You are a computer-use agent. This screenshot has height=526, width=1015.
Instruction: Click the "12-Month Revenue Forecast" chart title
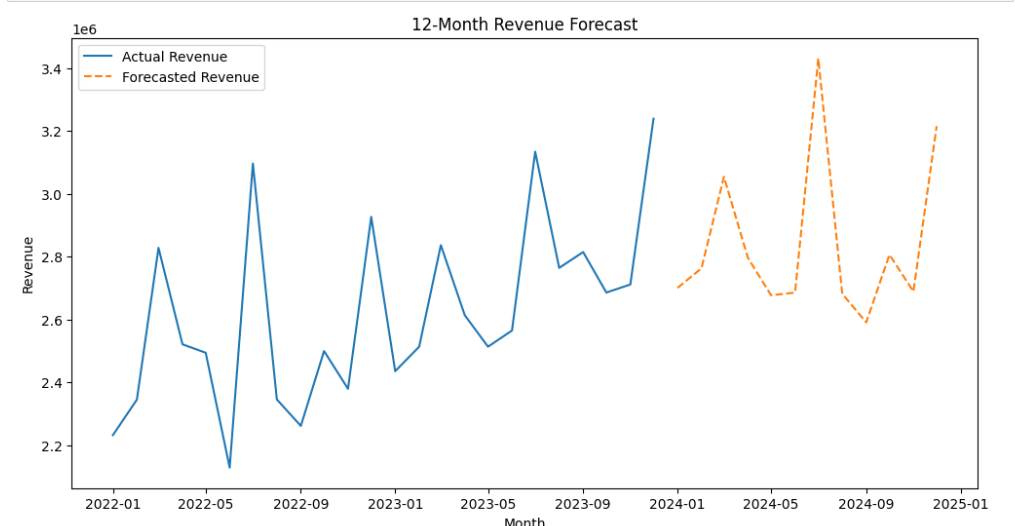tap(524, 24)
